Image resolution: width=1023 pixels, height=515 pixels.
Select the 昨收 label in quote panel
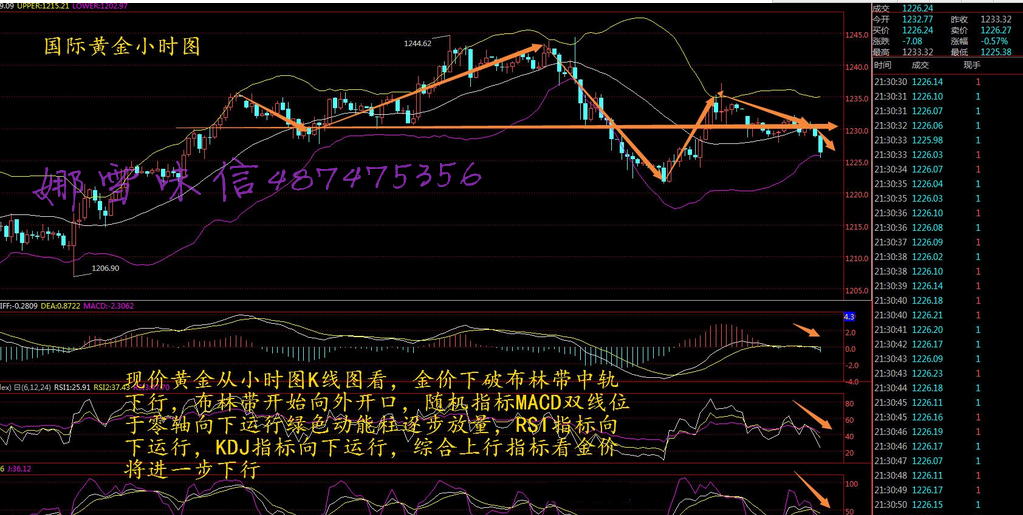[960, 19]
